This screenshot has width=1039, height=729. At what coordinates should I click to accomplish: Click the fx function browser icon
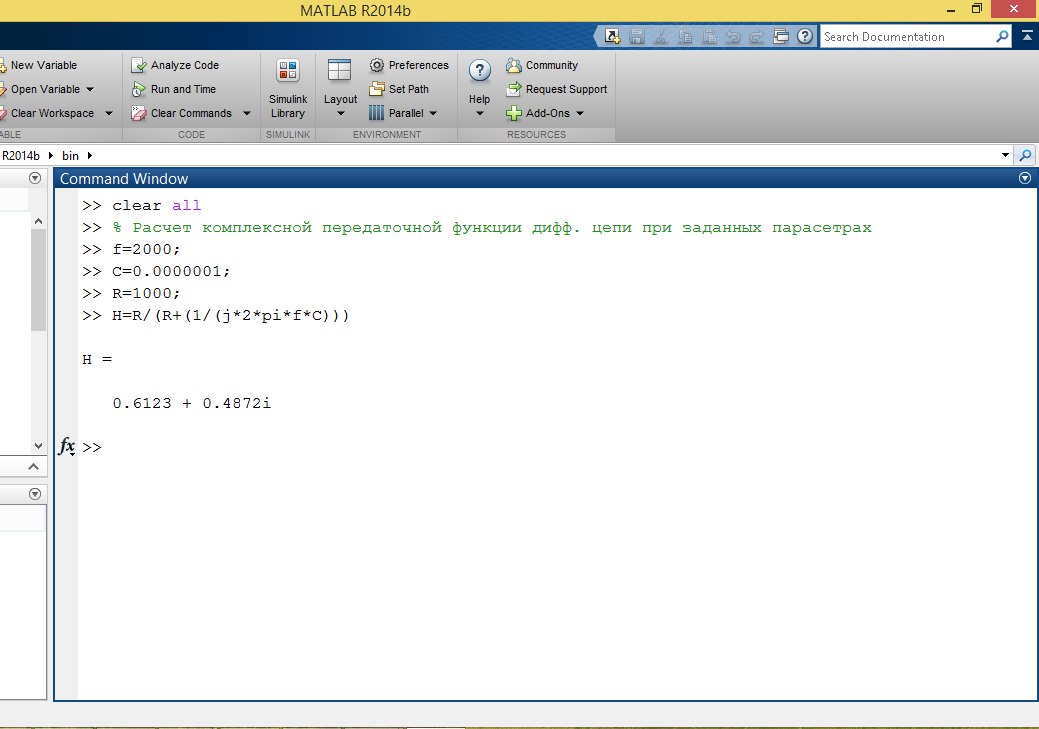click(67, 446)
